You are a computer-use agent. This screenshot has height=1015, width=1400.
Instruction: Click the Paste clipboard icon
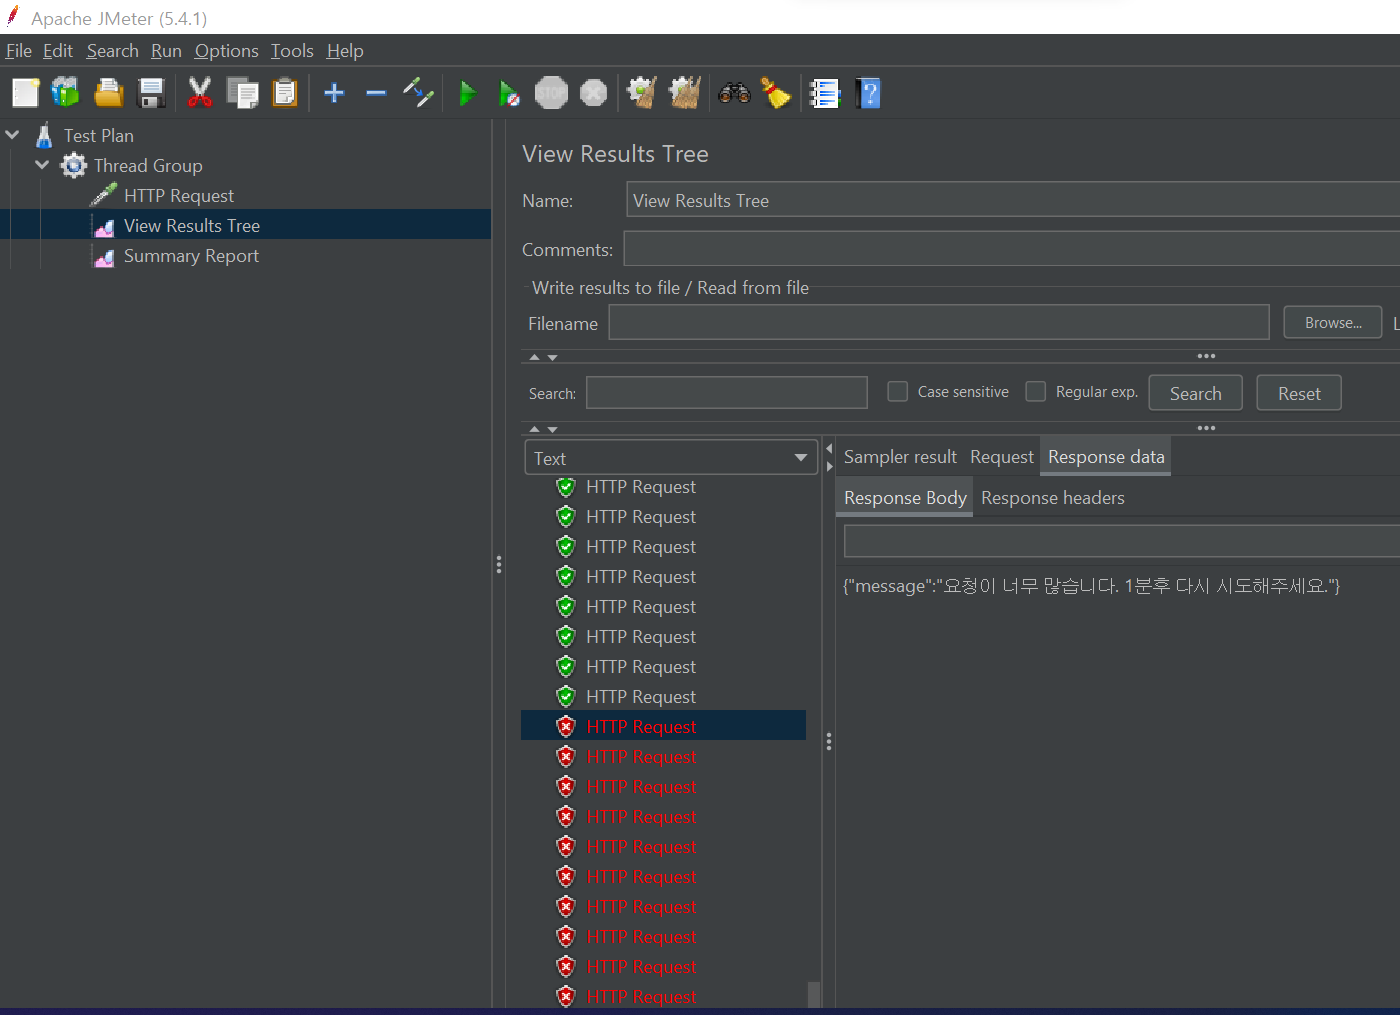point(285,93)
